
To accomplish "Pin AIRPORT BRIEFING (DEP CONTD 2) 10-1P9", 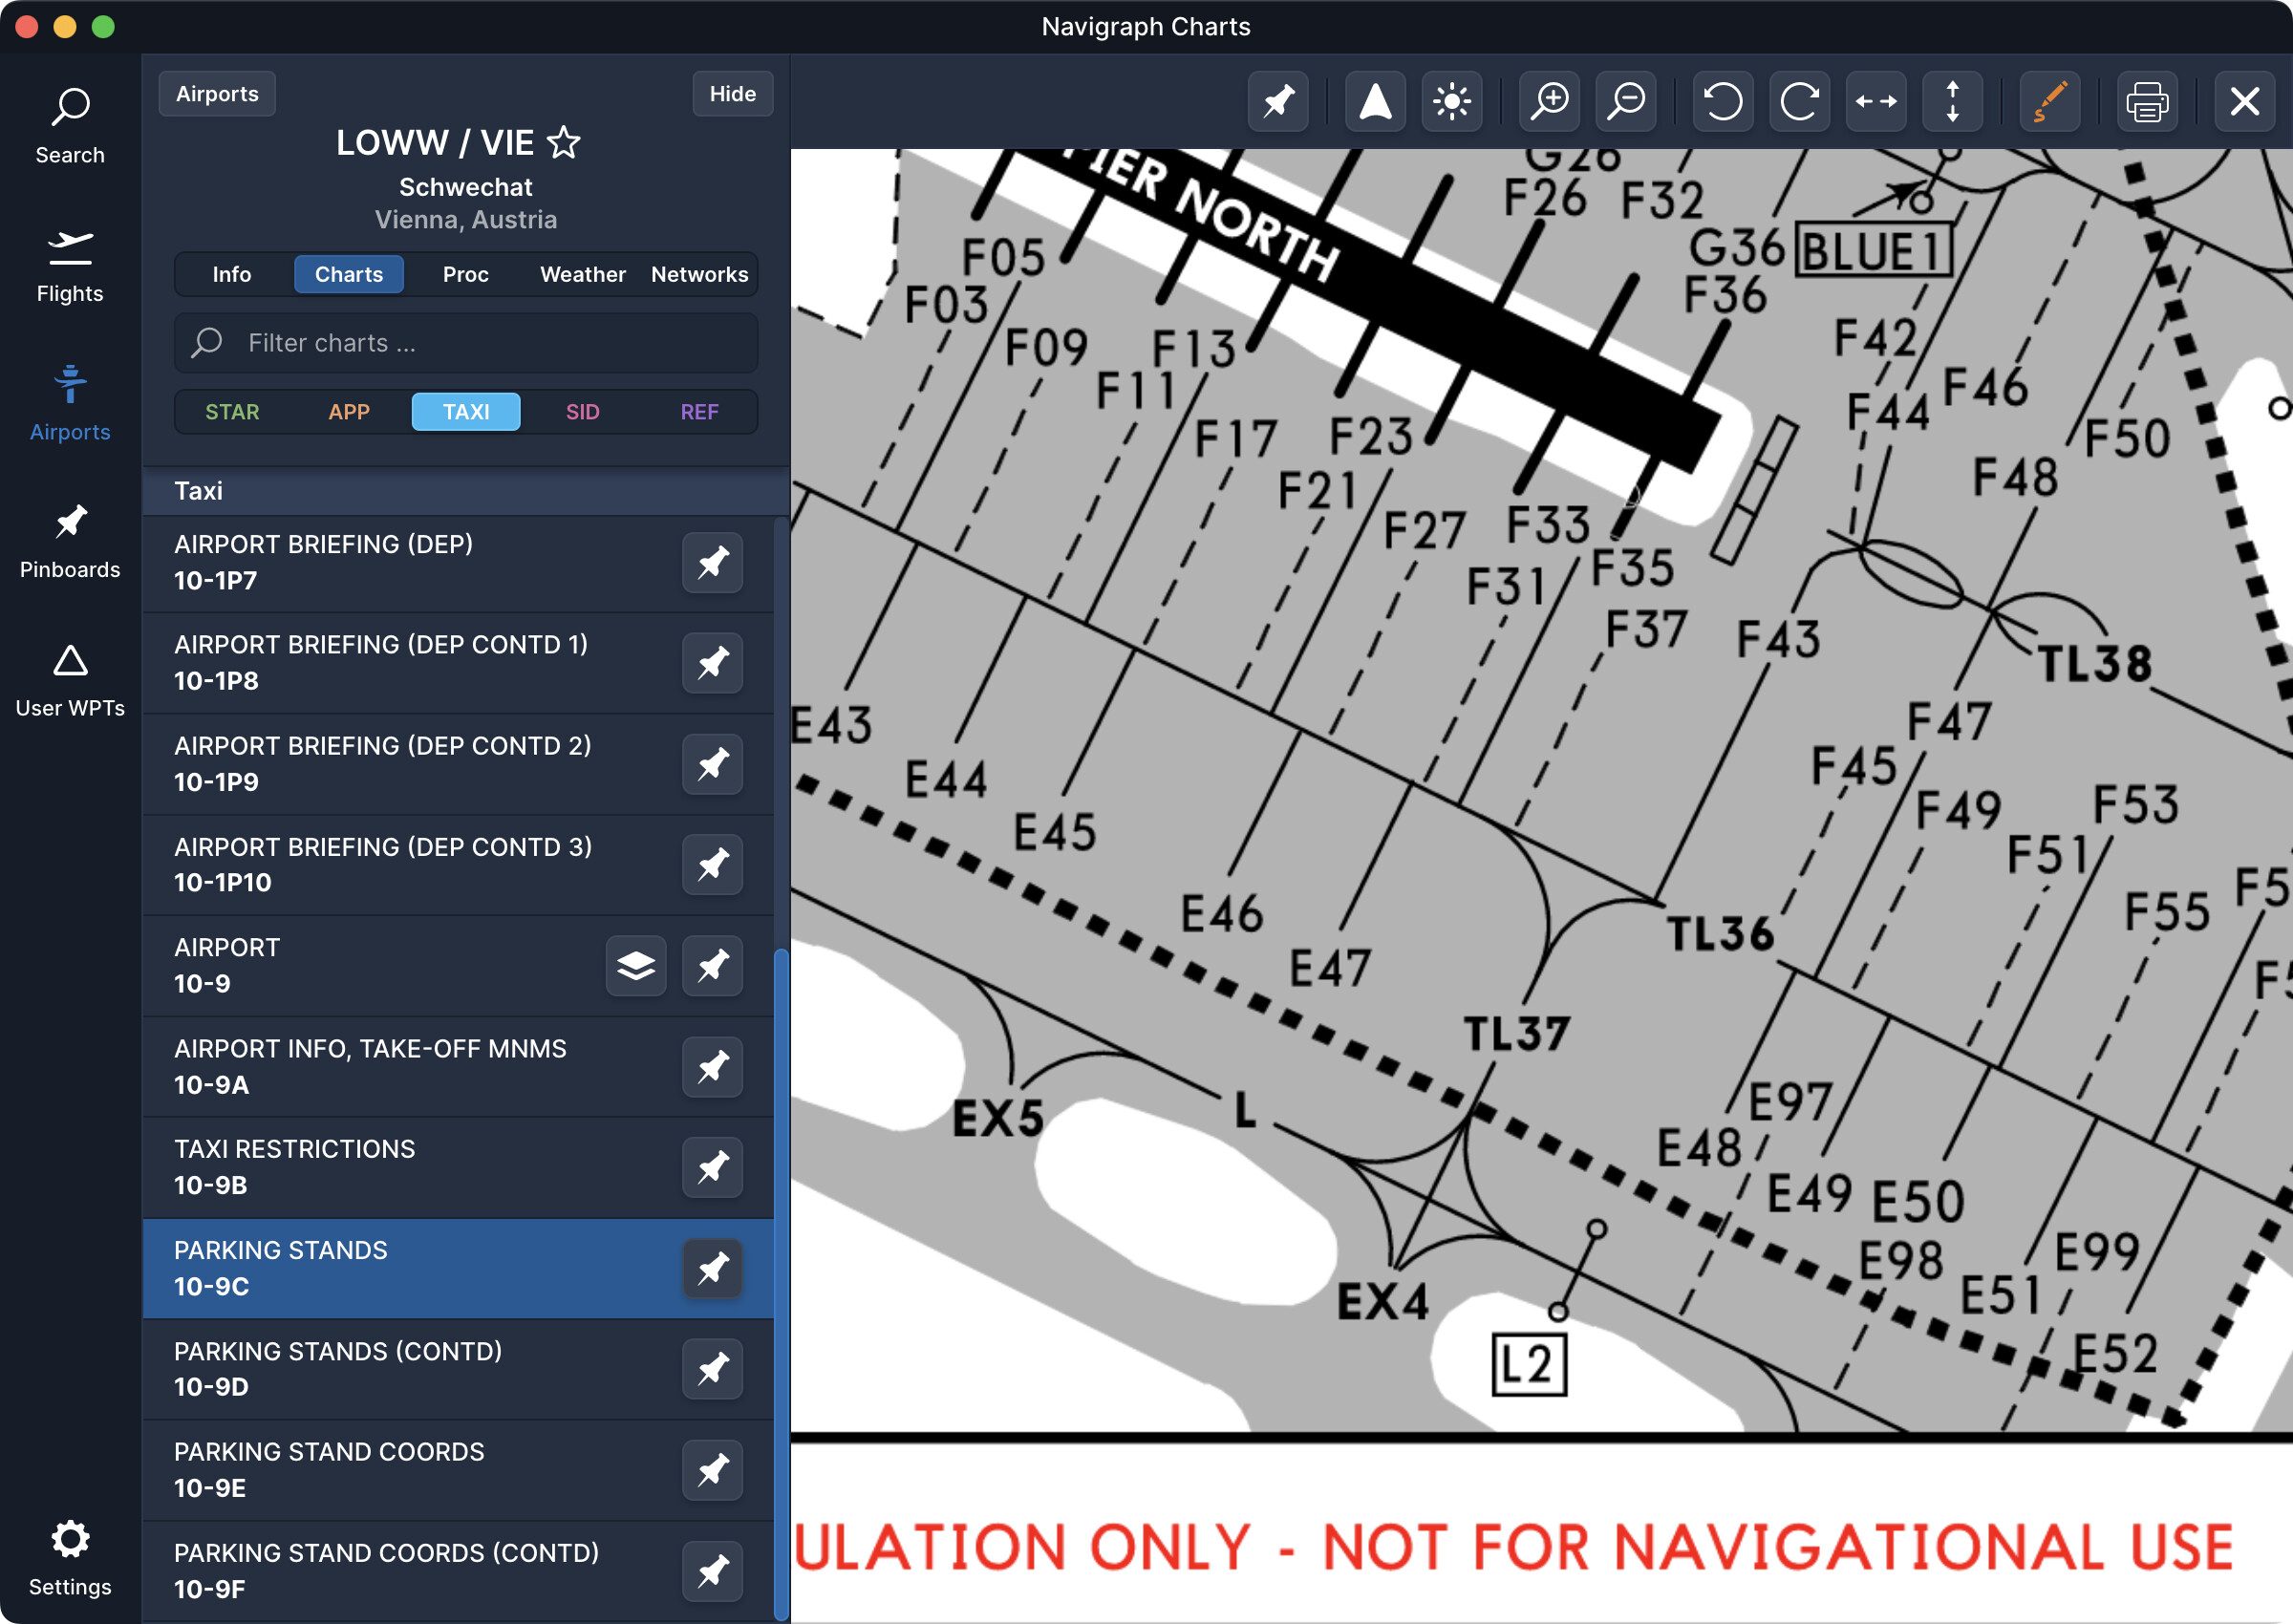I will (712, 764).
